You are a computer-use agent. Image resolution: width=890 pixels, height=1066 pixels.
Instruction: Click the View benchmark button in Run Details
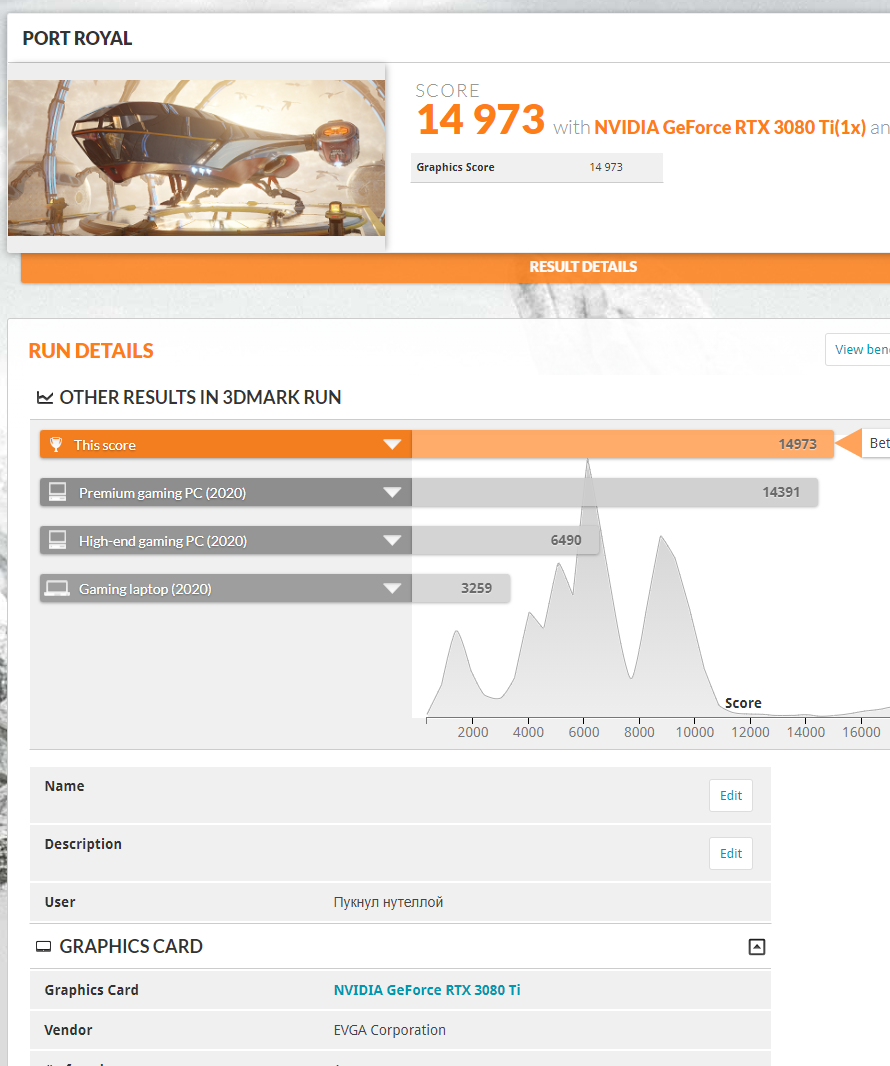coord(858,349)
